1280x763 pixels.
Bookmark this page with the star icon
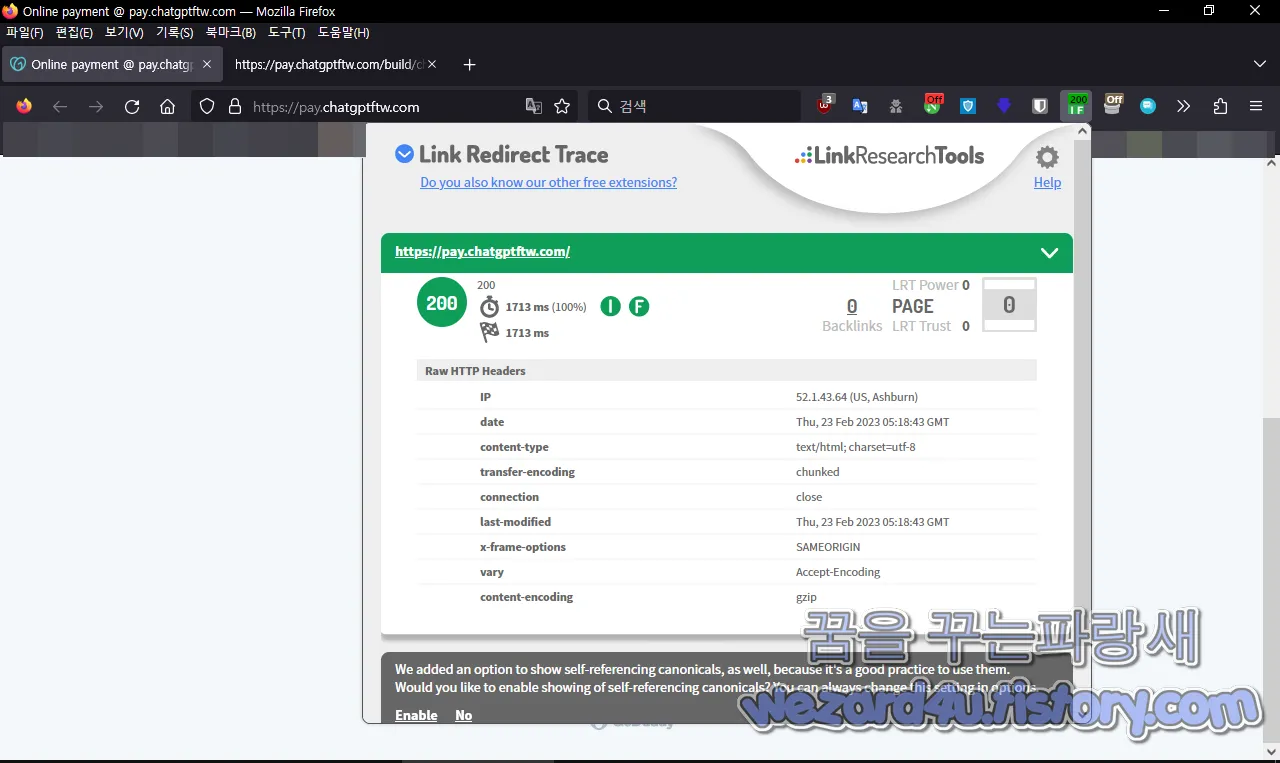pos(562,106)
